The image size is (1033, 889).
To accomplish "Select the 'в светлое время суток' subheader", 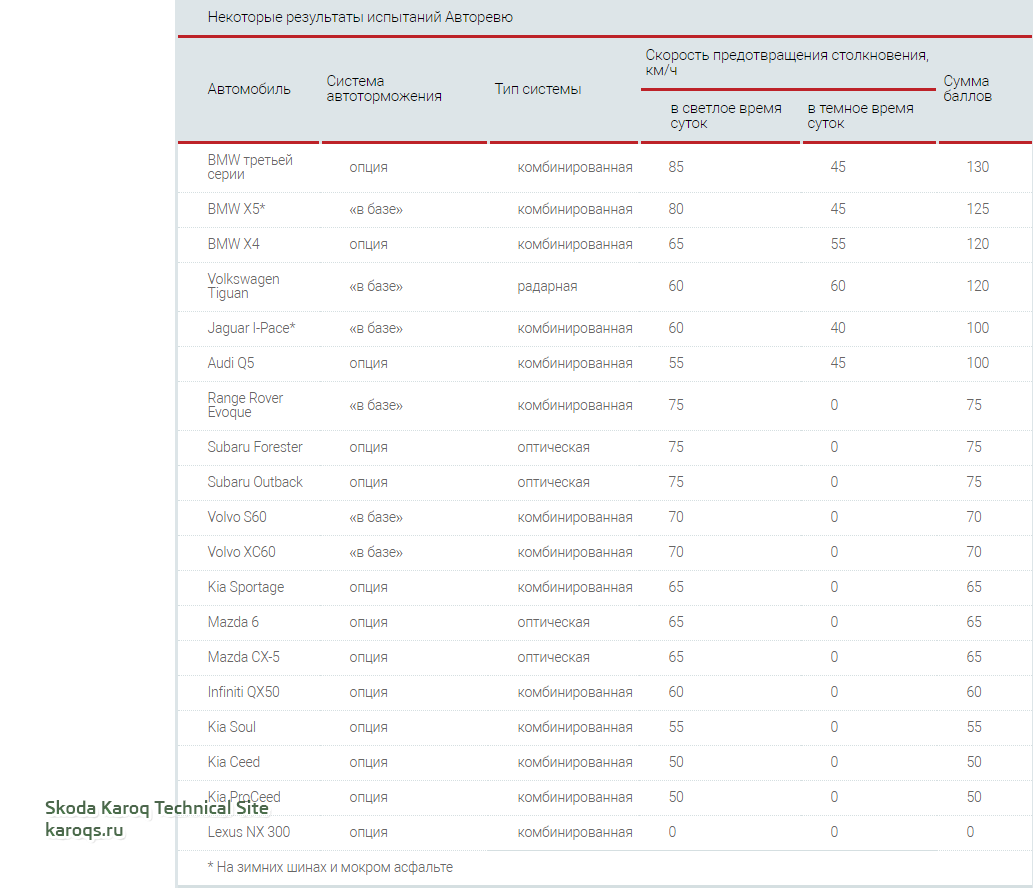I will pyautogui.click(x=725, y=116).
